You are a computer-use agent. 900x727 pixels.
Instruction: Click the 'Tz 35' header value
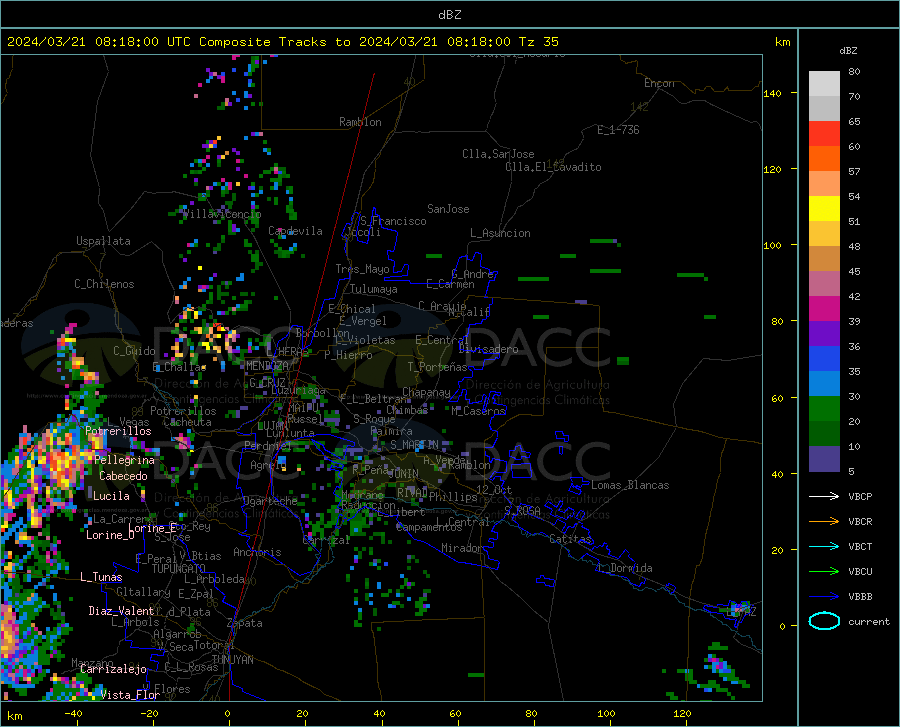[538, 42]
